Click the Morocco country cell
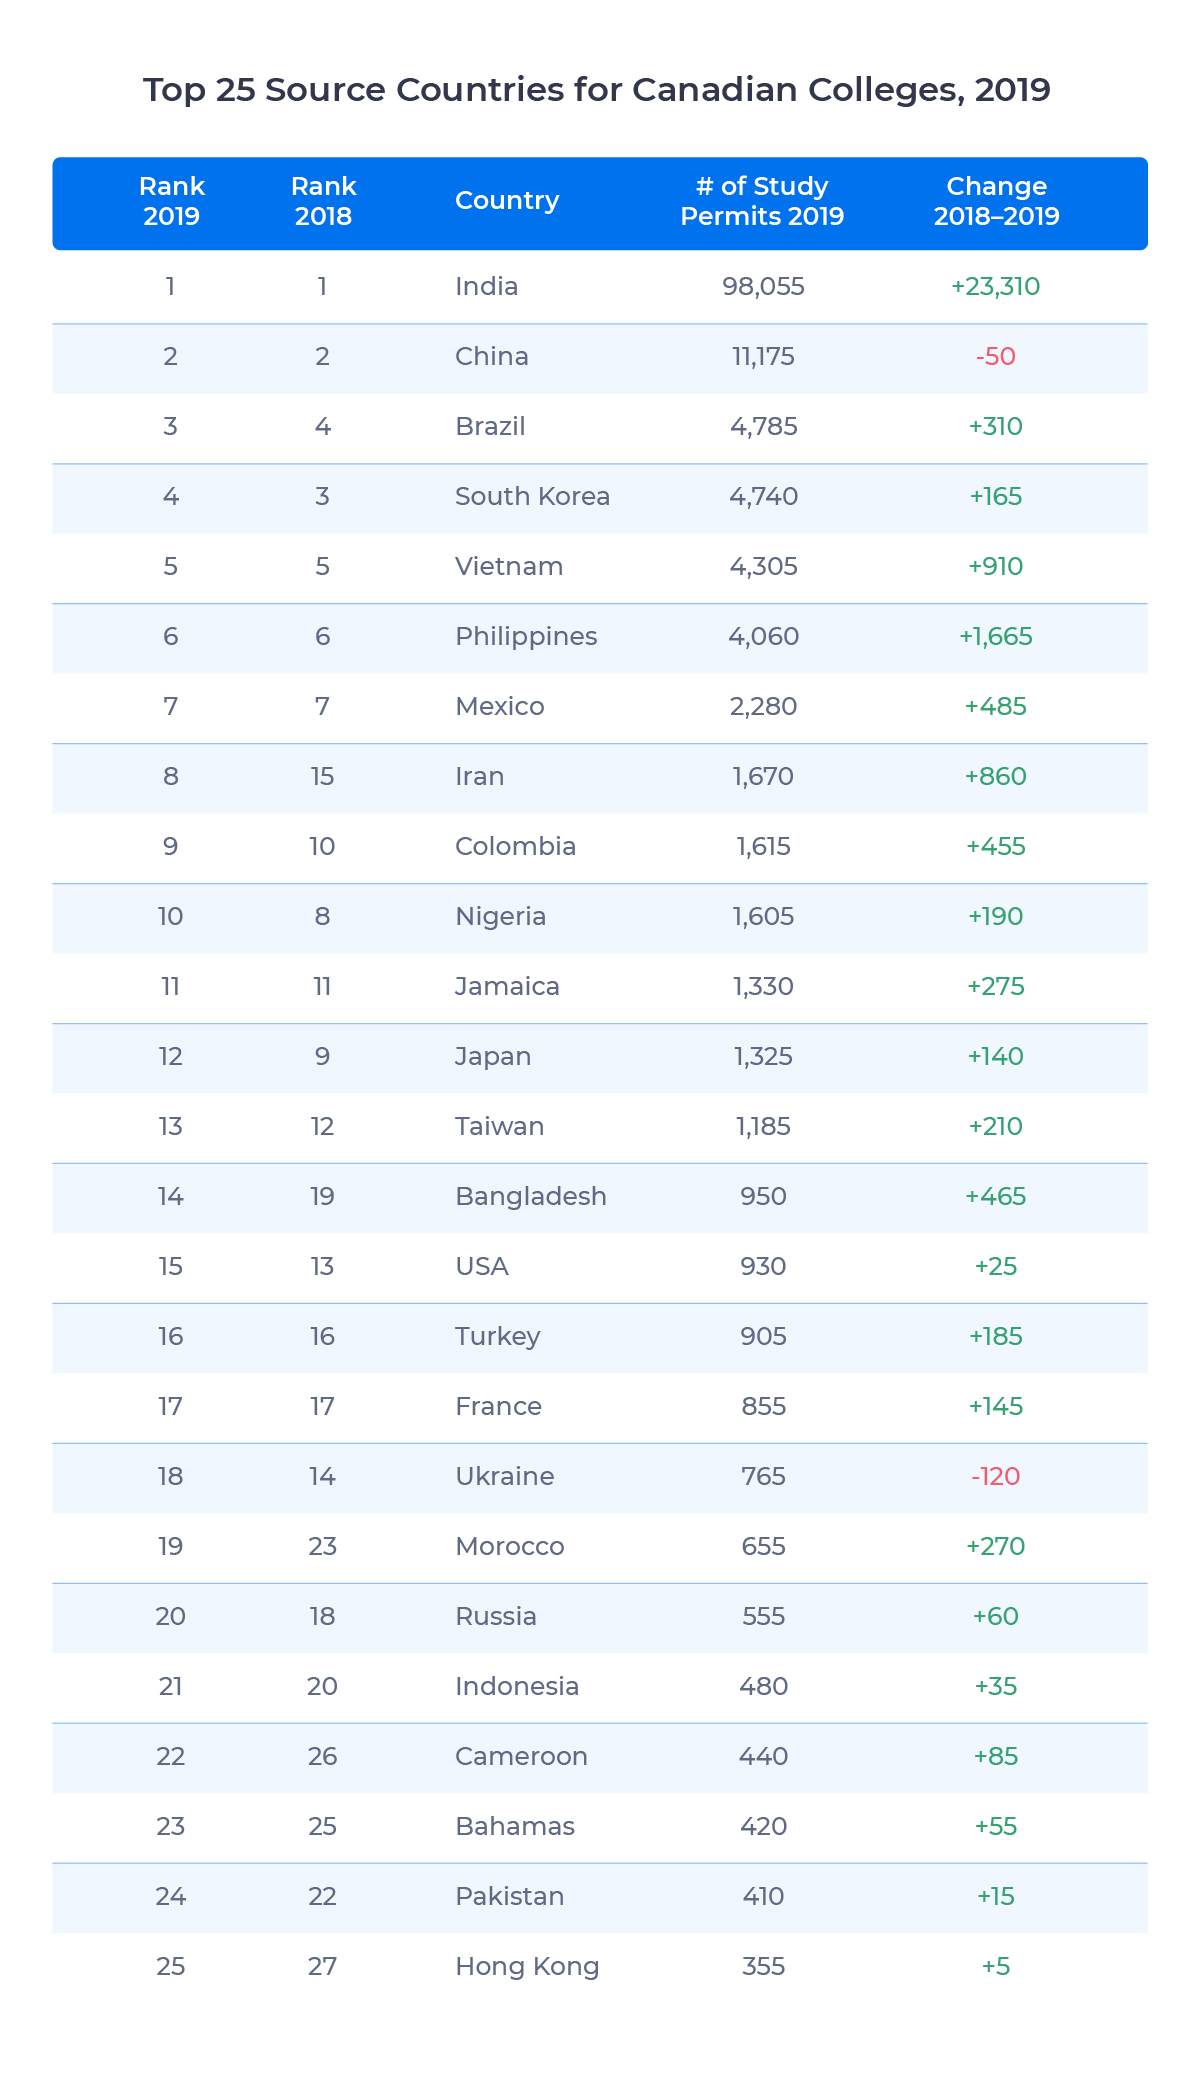This screenshot has height=2073, width=1201. pyautogui.click(x=510, y=1546)
